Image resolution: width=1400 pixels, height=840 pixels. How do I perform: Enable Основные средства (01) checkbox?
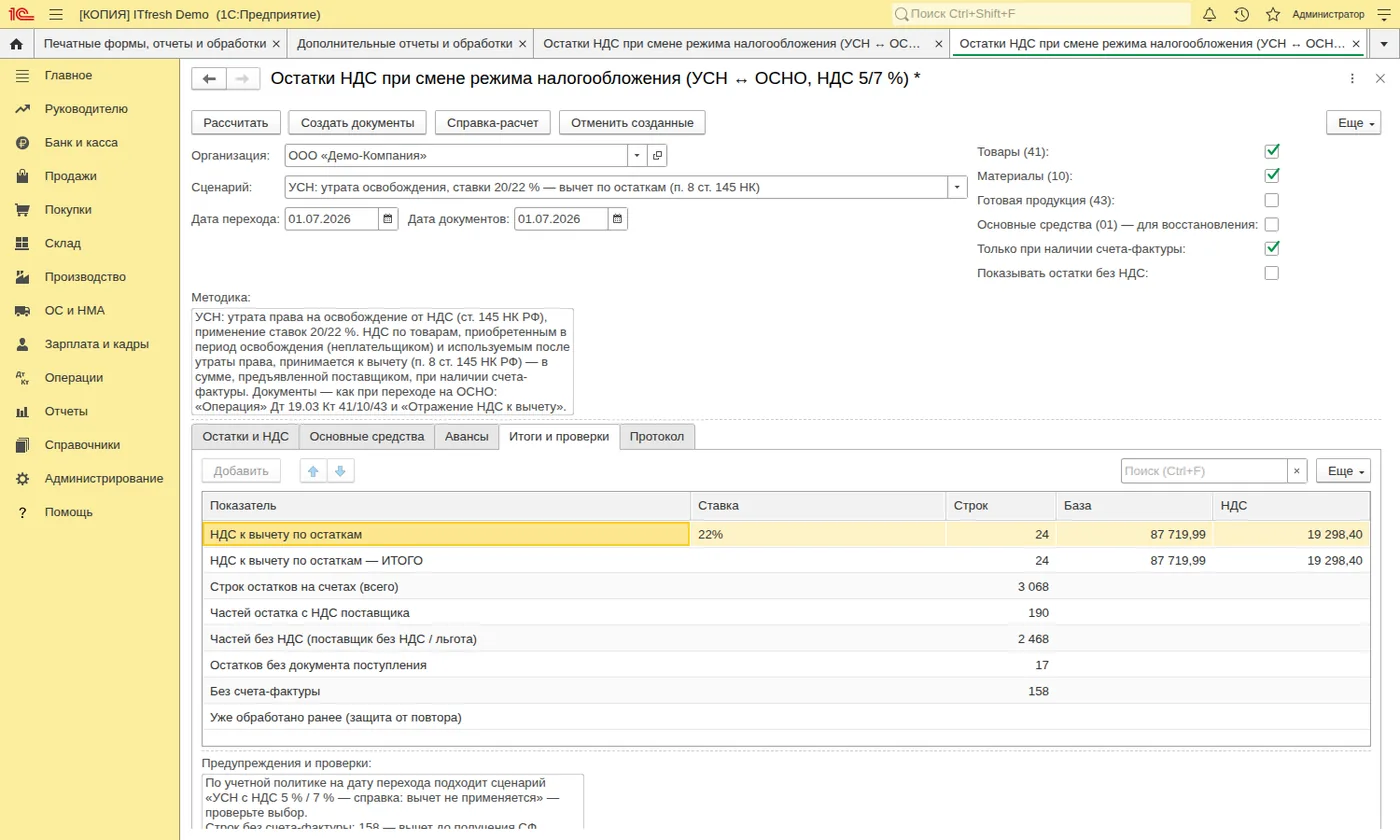(1272, 224)
